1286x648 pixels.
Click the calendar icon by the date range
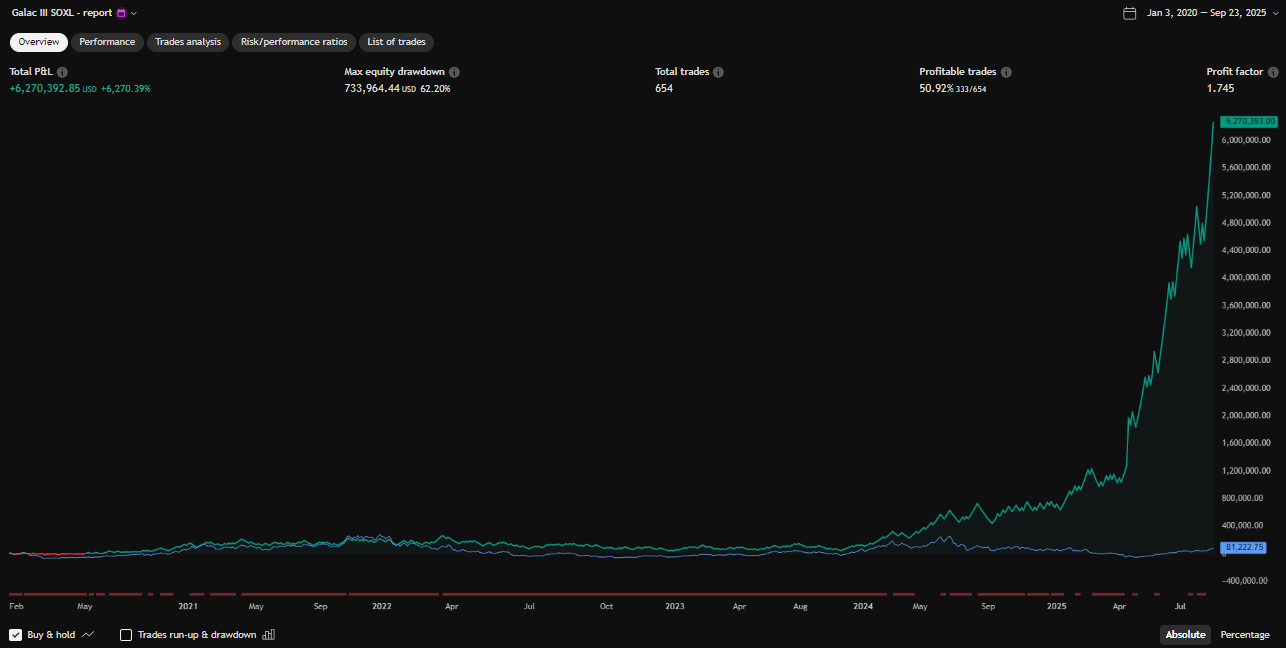[x=1130, y=13]
